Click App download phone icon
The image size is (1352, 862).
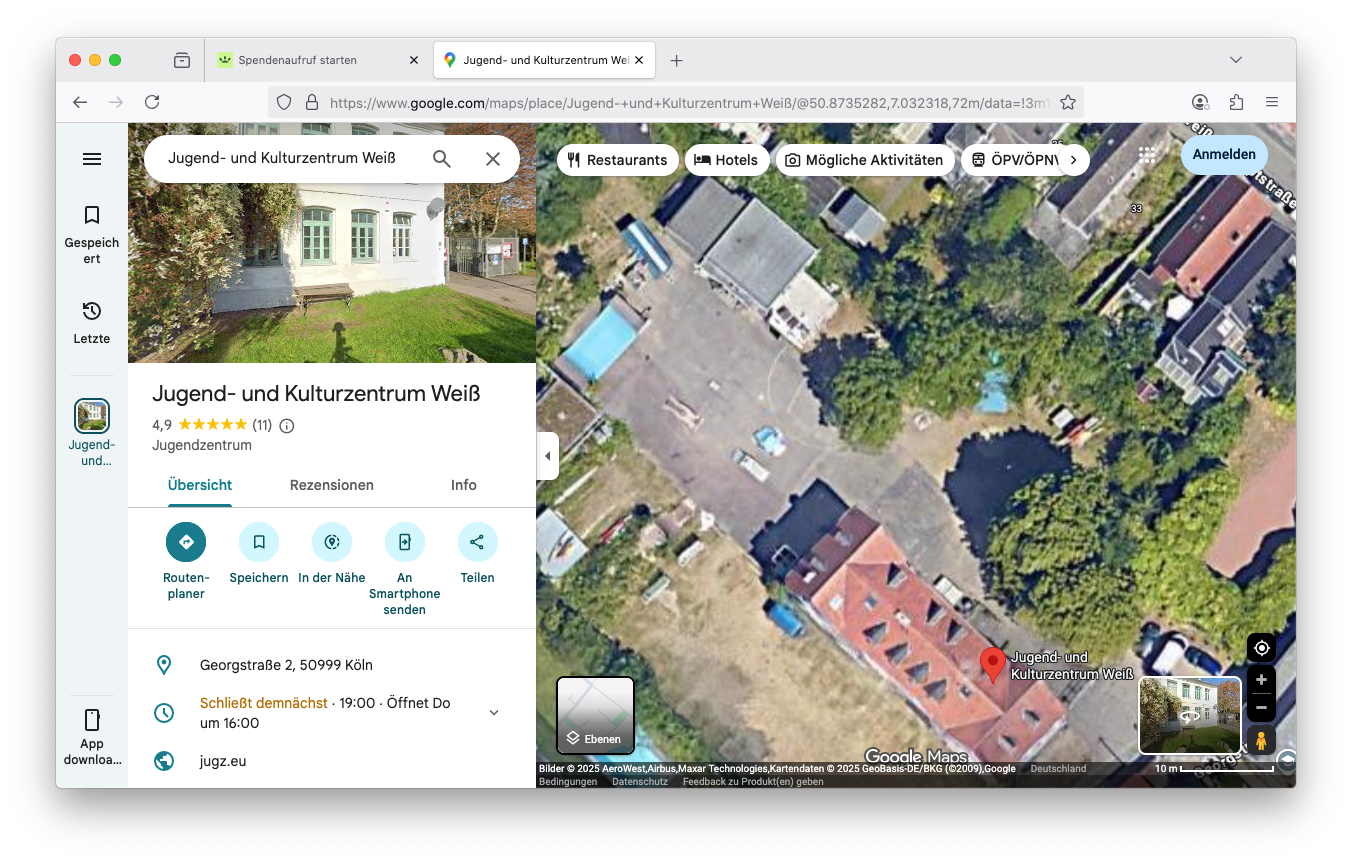(x=92, y=720)
